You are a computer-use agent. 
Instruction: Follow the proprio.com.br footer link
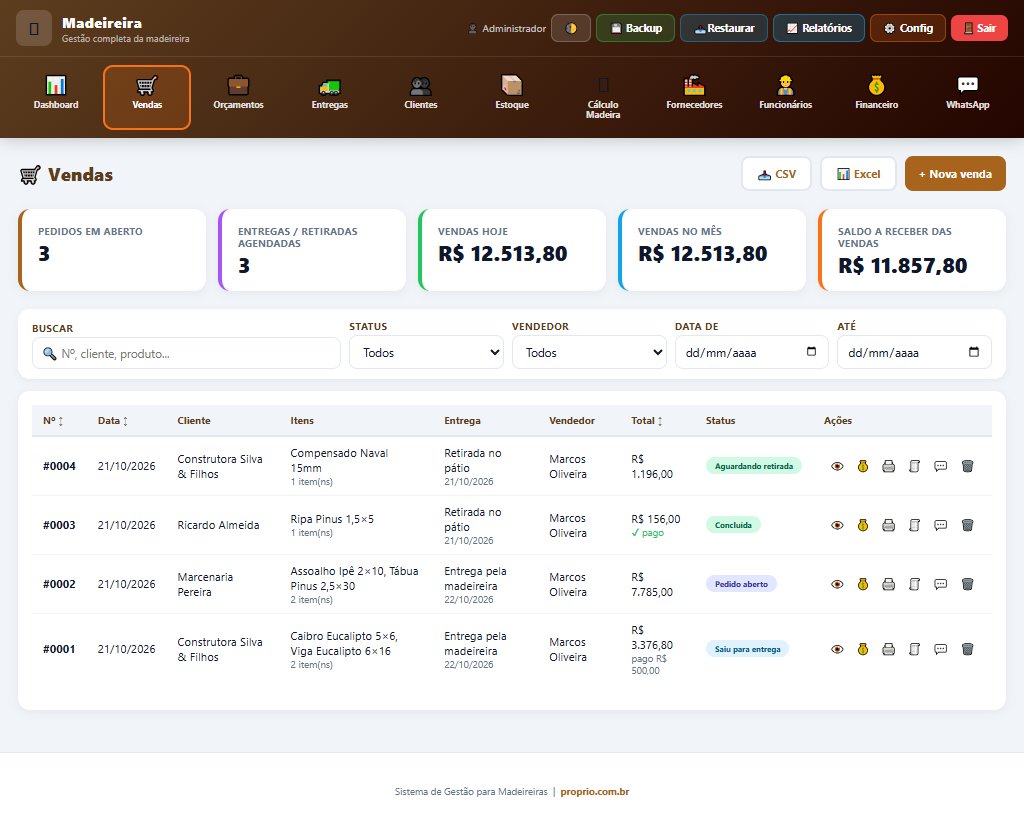point(594,791)
